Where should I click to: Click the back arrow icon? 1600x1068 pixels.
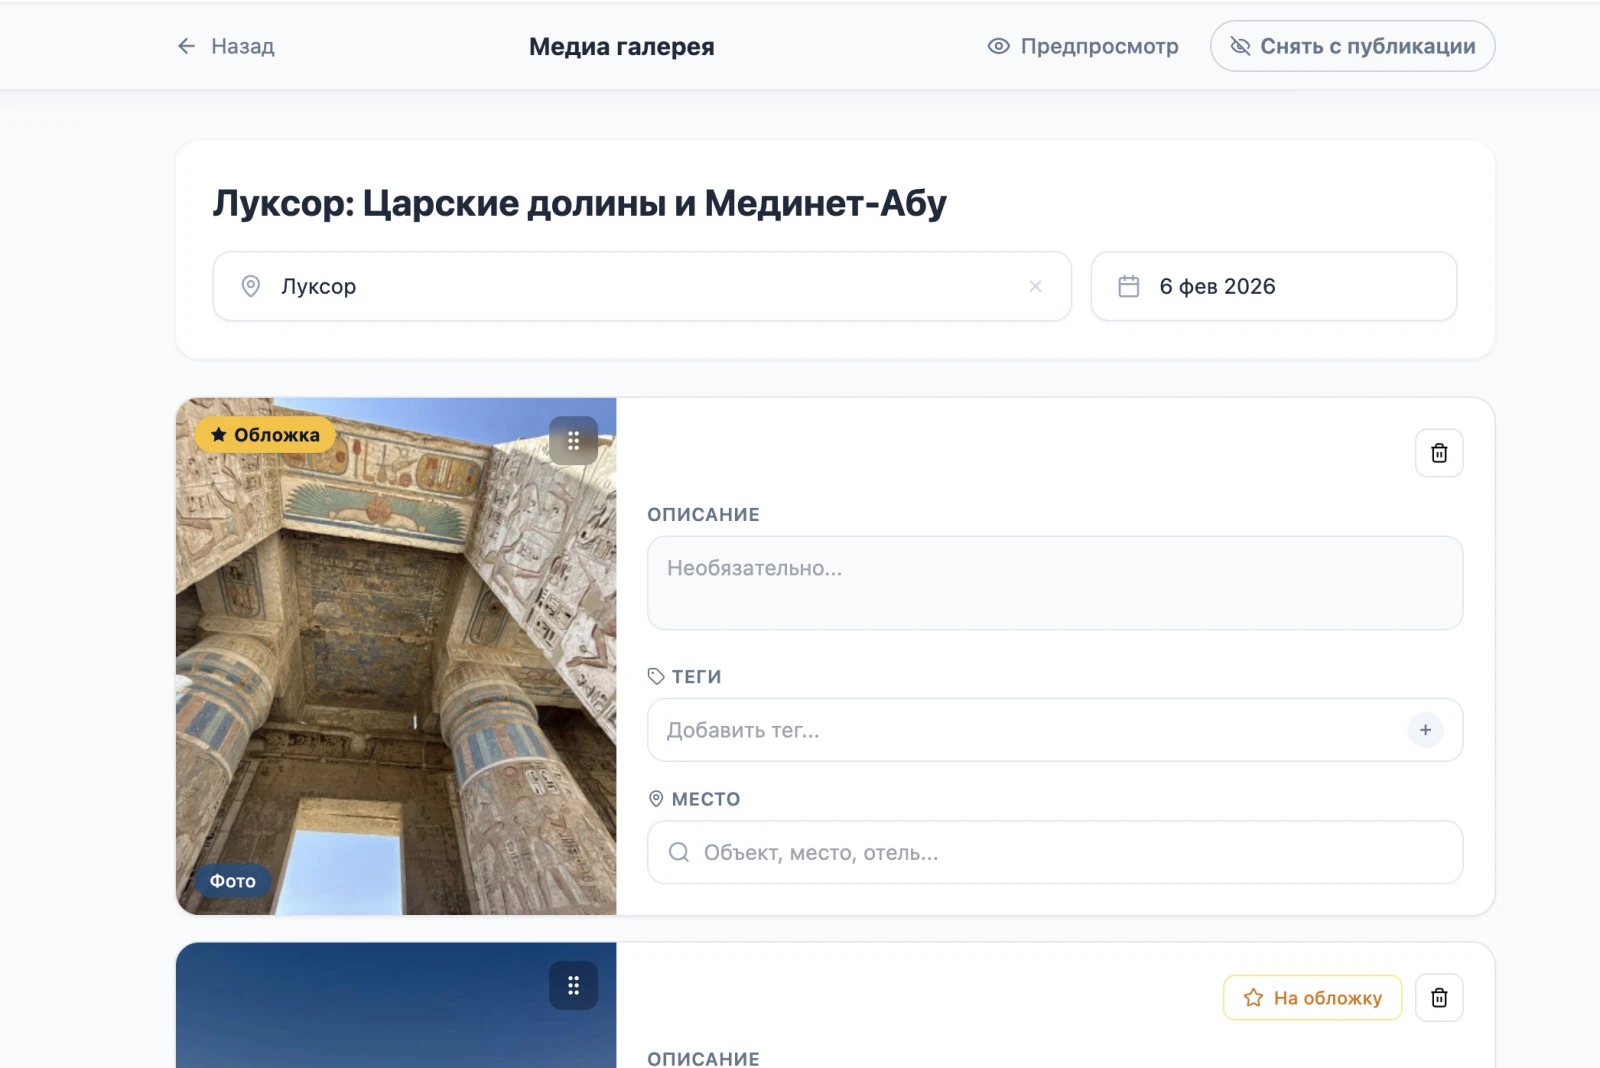pyautogui.click(x=186, y=46)
